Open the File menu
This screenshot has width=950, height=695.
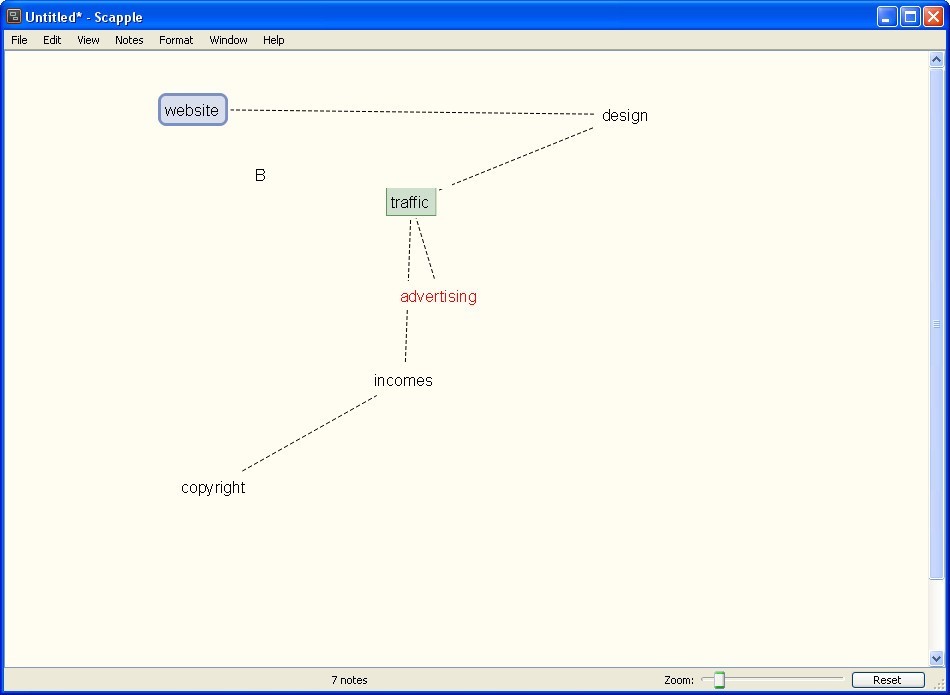(x=19, y=40)
